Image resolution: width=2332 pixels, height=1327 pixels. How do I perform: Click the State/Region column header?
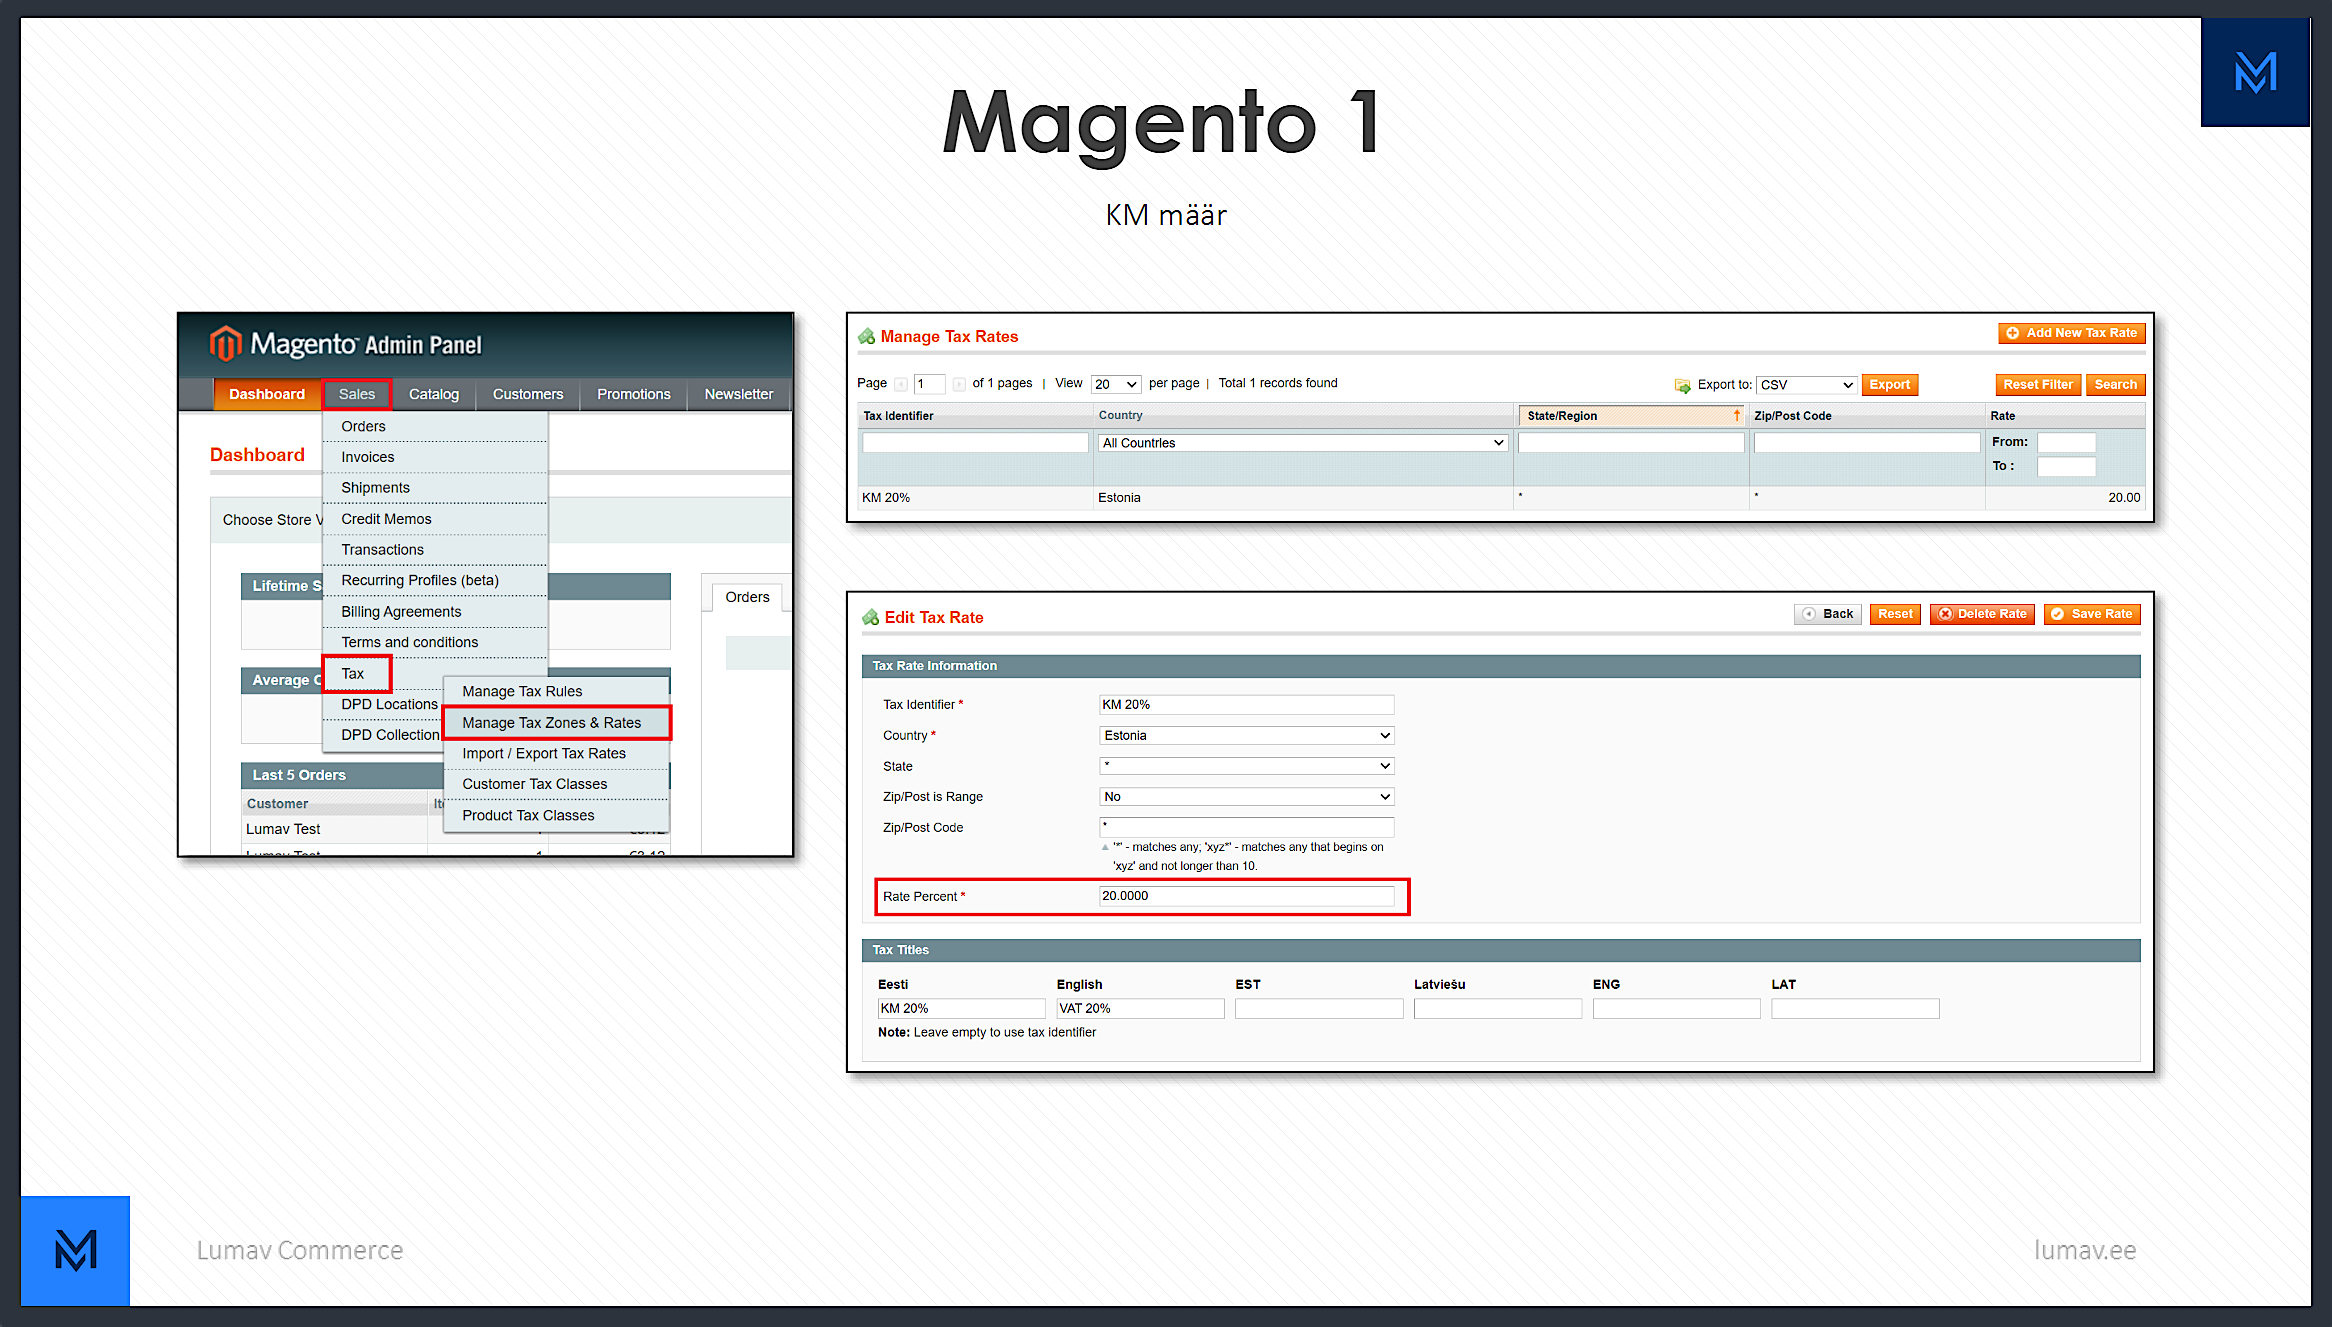tap(1631, 416)
